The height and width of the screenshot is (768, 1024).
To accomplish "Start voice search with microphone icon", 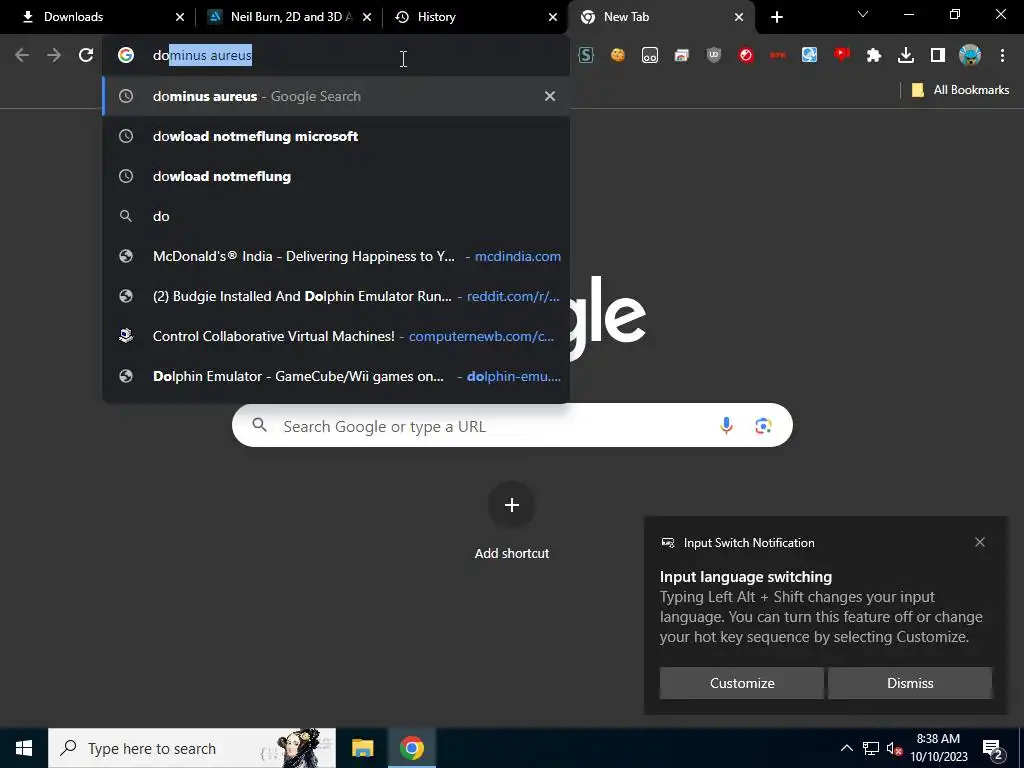I will click(726, 426).
